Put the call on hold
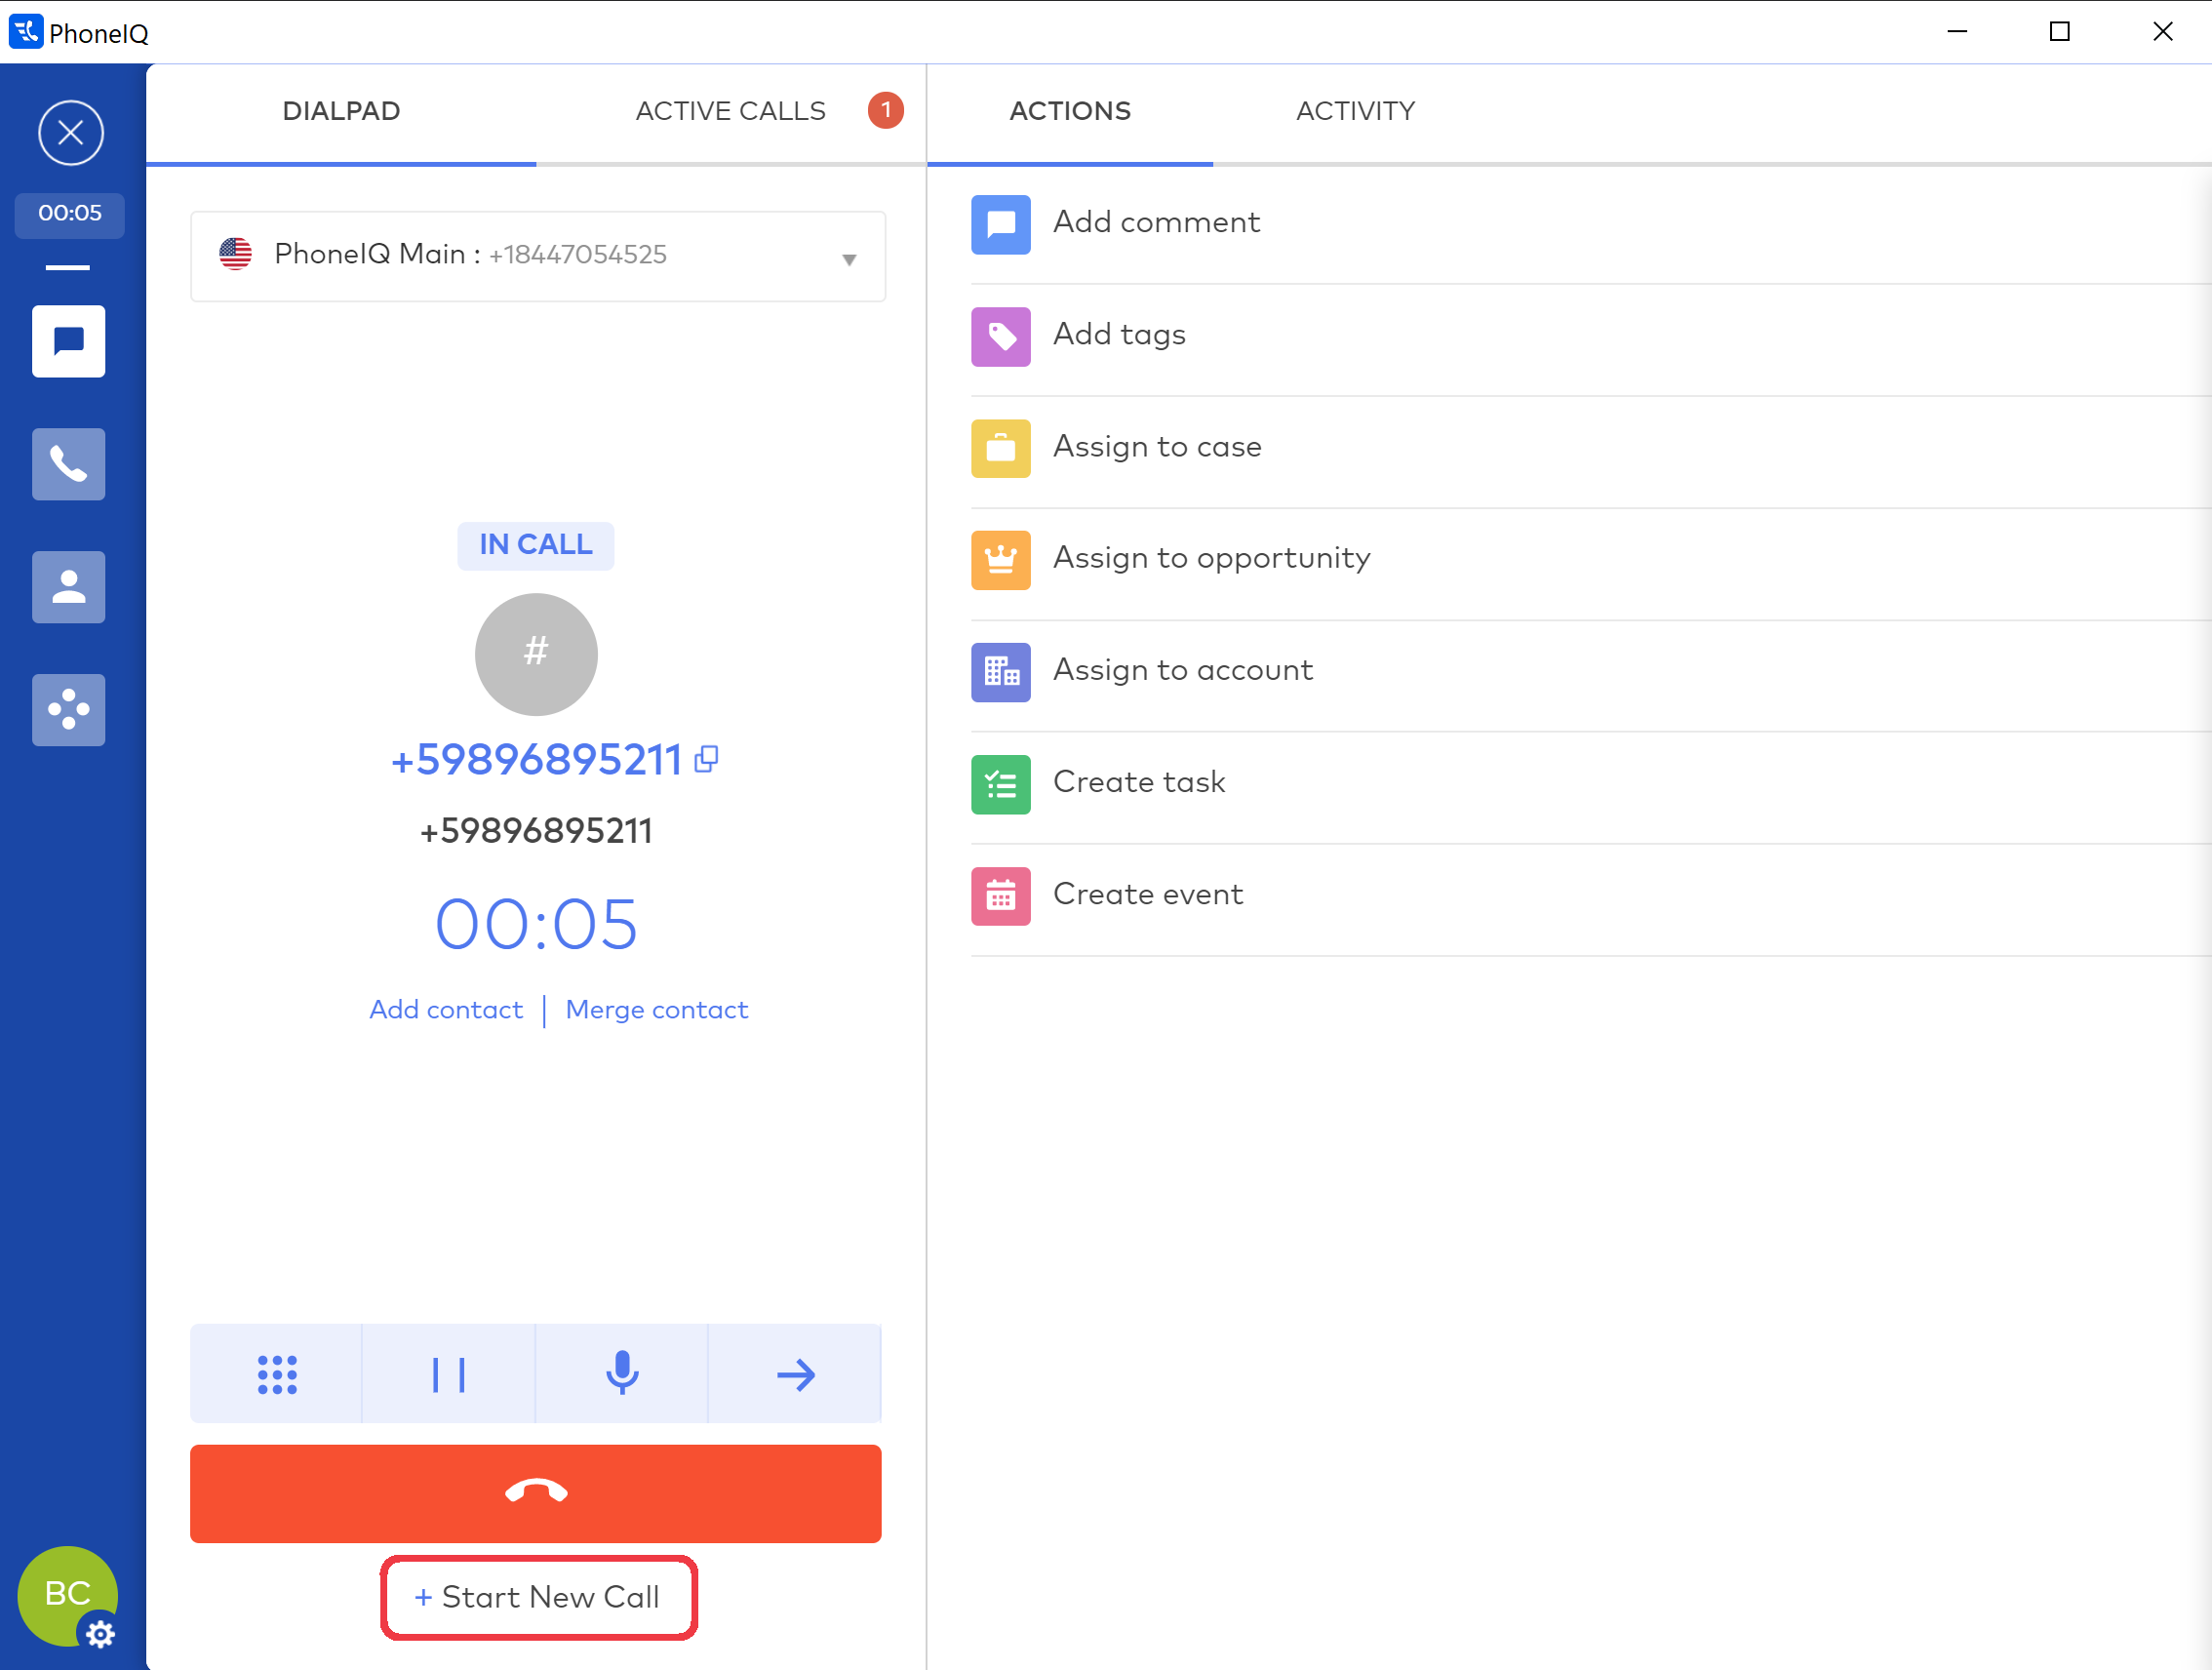The height and width of the screenshot is (1670, 2212). click(x=448, y=1374)
